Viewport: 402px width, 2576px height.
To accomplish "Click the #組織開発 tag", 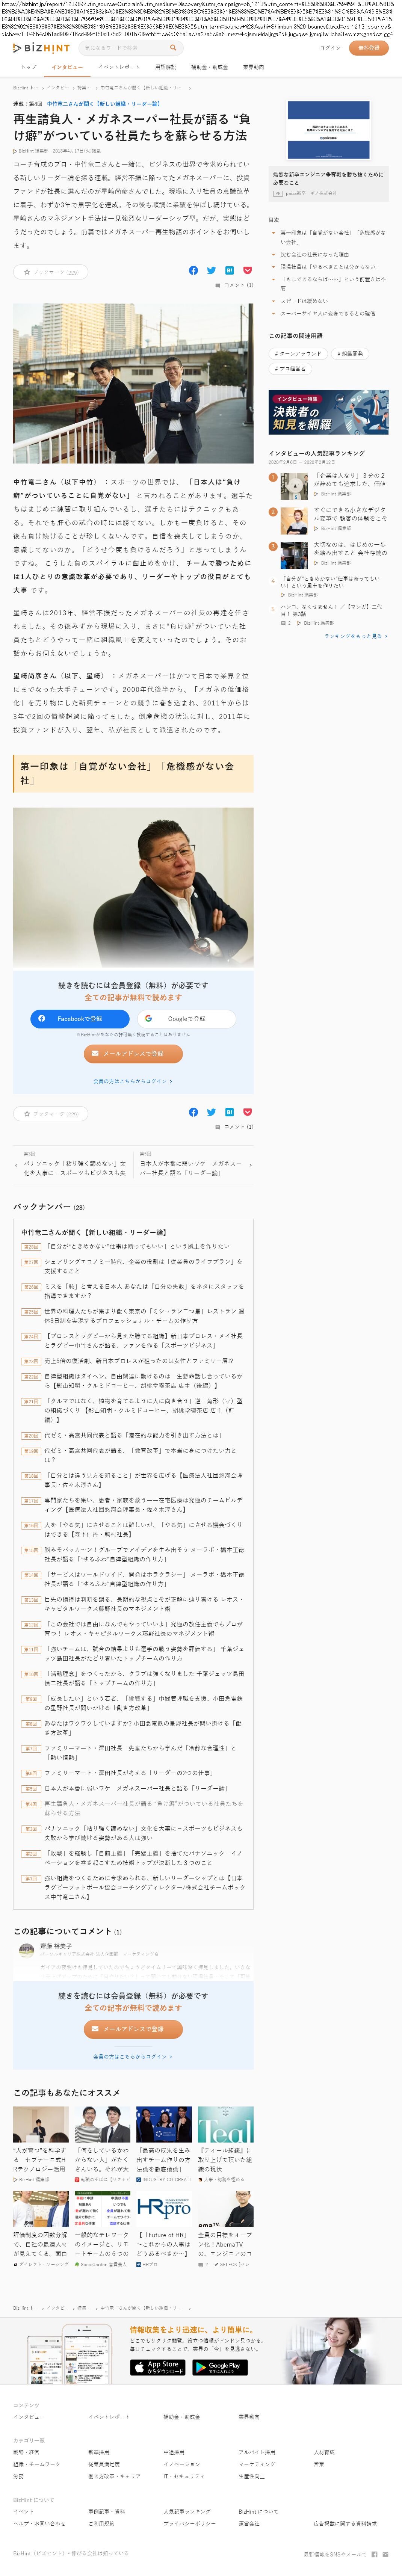I will click(x=350, y=353).
